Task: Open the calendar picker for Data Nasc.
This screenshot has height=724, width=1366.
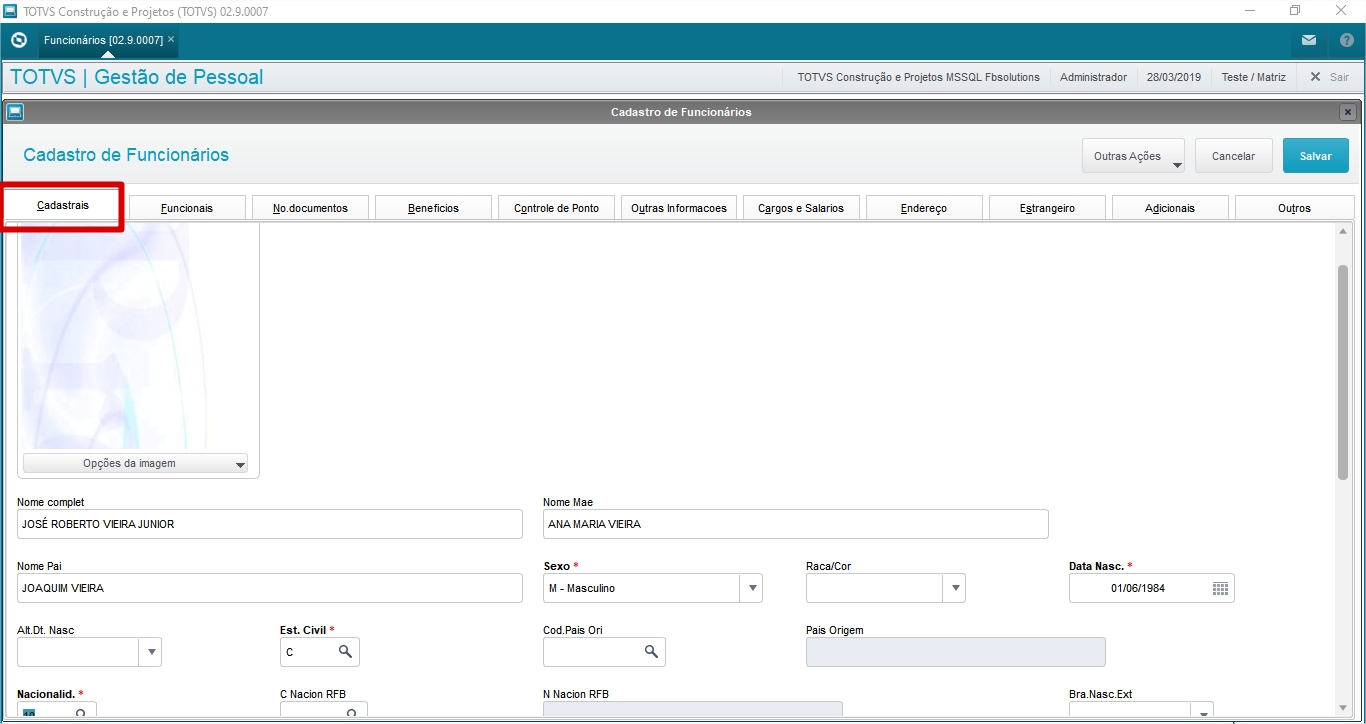Action: pyautogui.click(x=1220, y=588)
